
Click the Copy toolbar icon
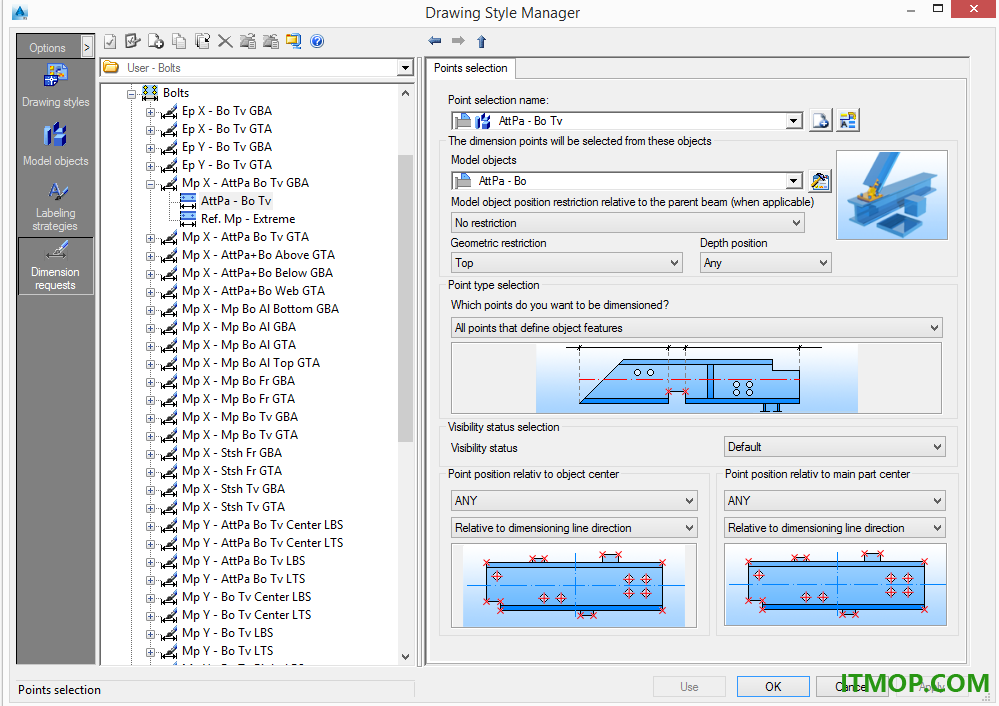179,41
